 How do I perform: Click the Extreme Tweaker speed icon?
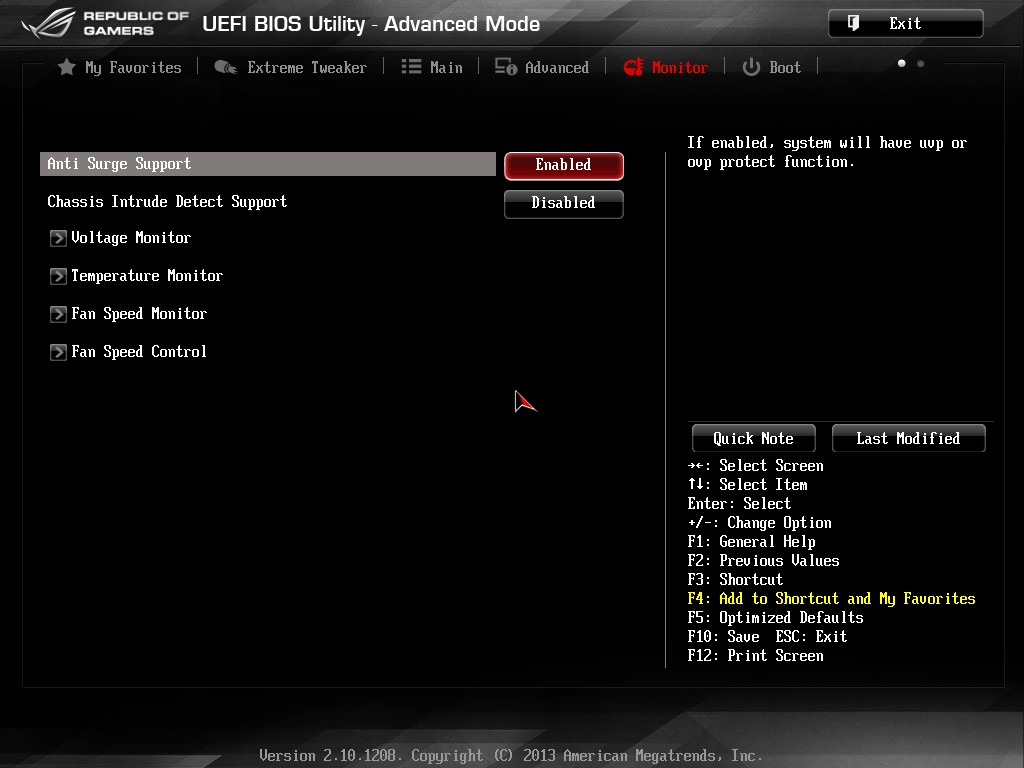(x=225, y=67)
